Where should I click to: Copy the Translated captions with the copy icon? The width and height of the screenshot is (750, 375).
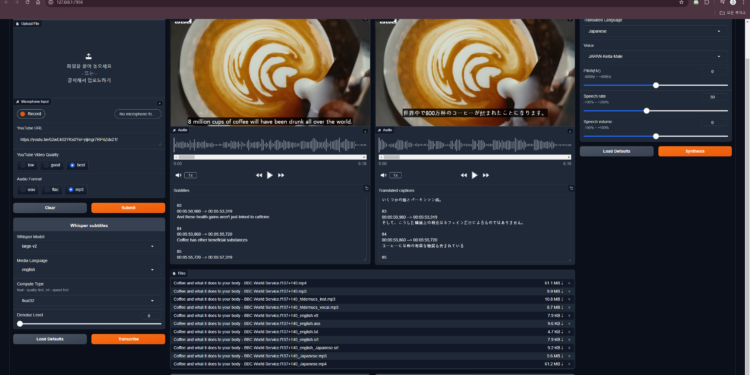(571, 188)
